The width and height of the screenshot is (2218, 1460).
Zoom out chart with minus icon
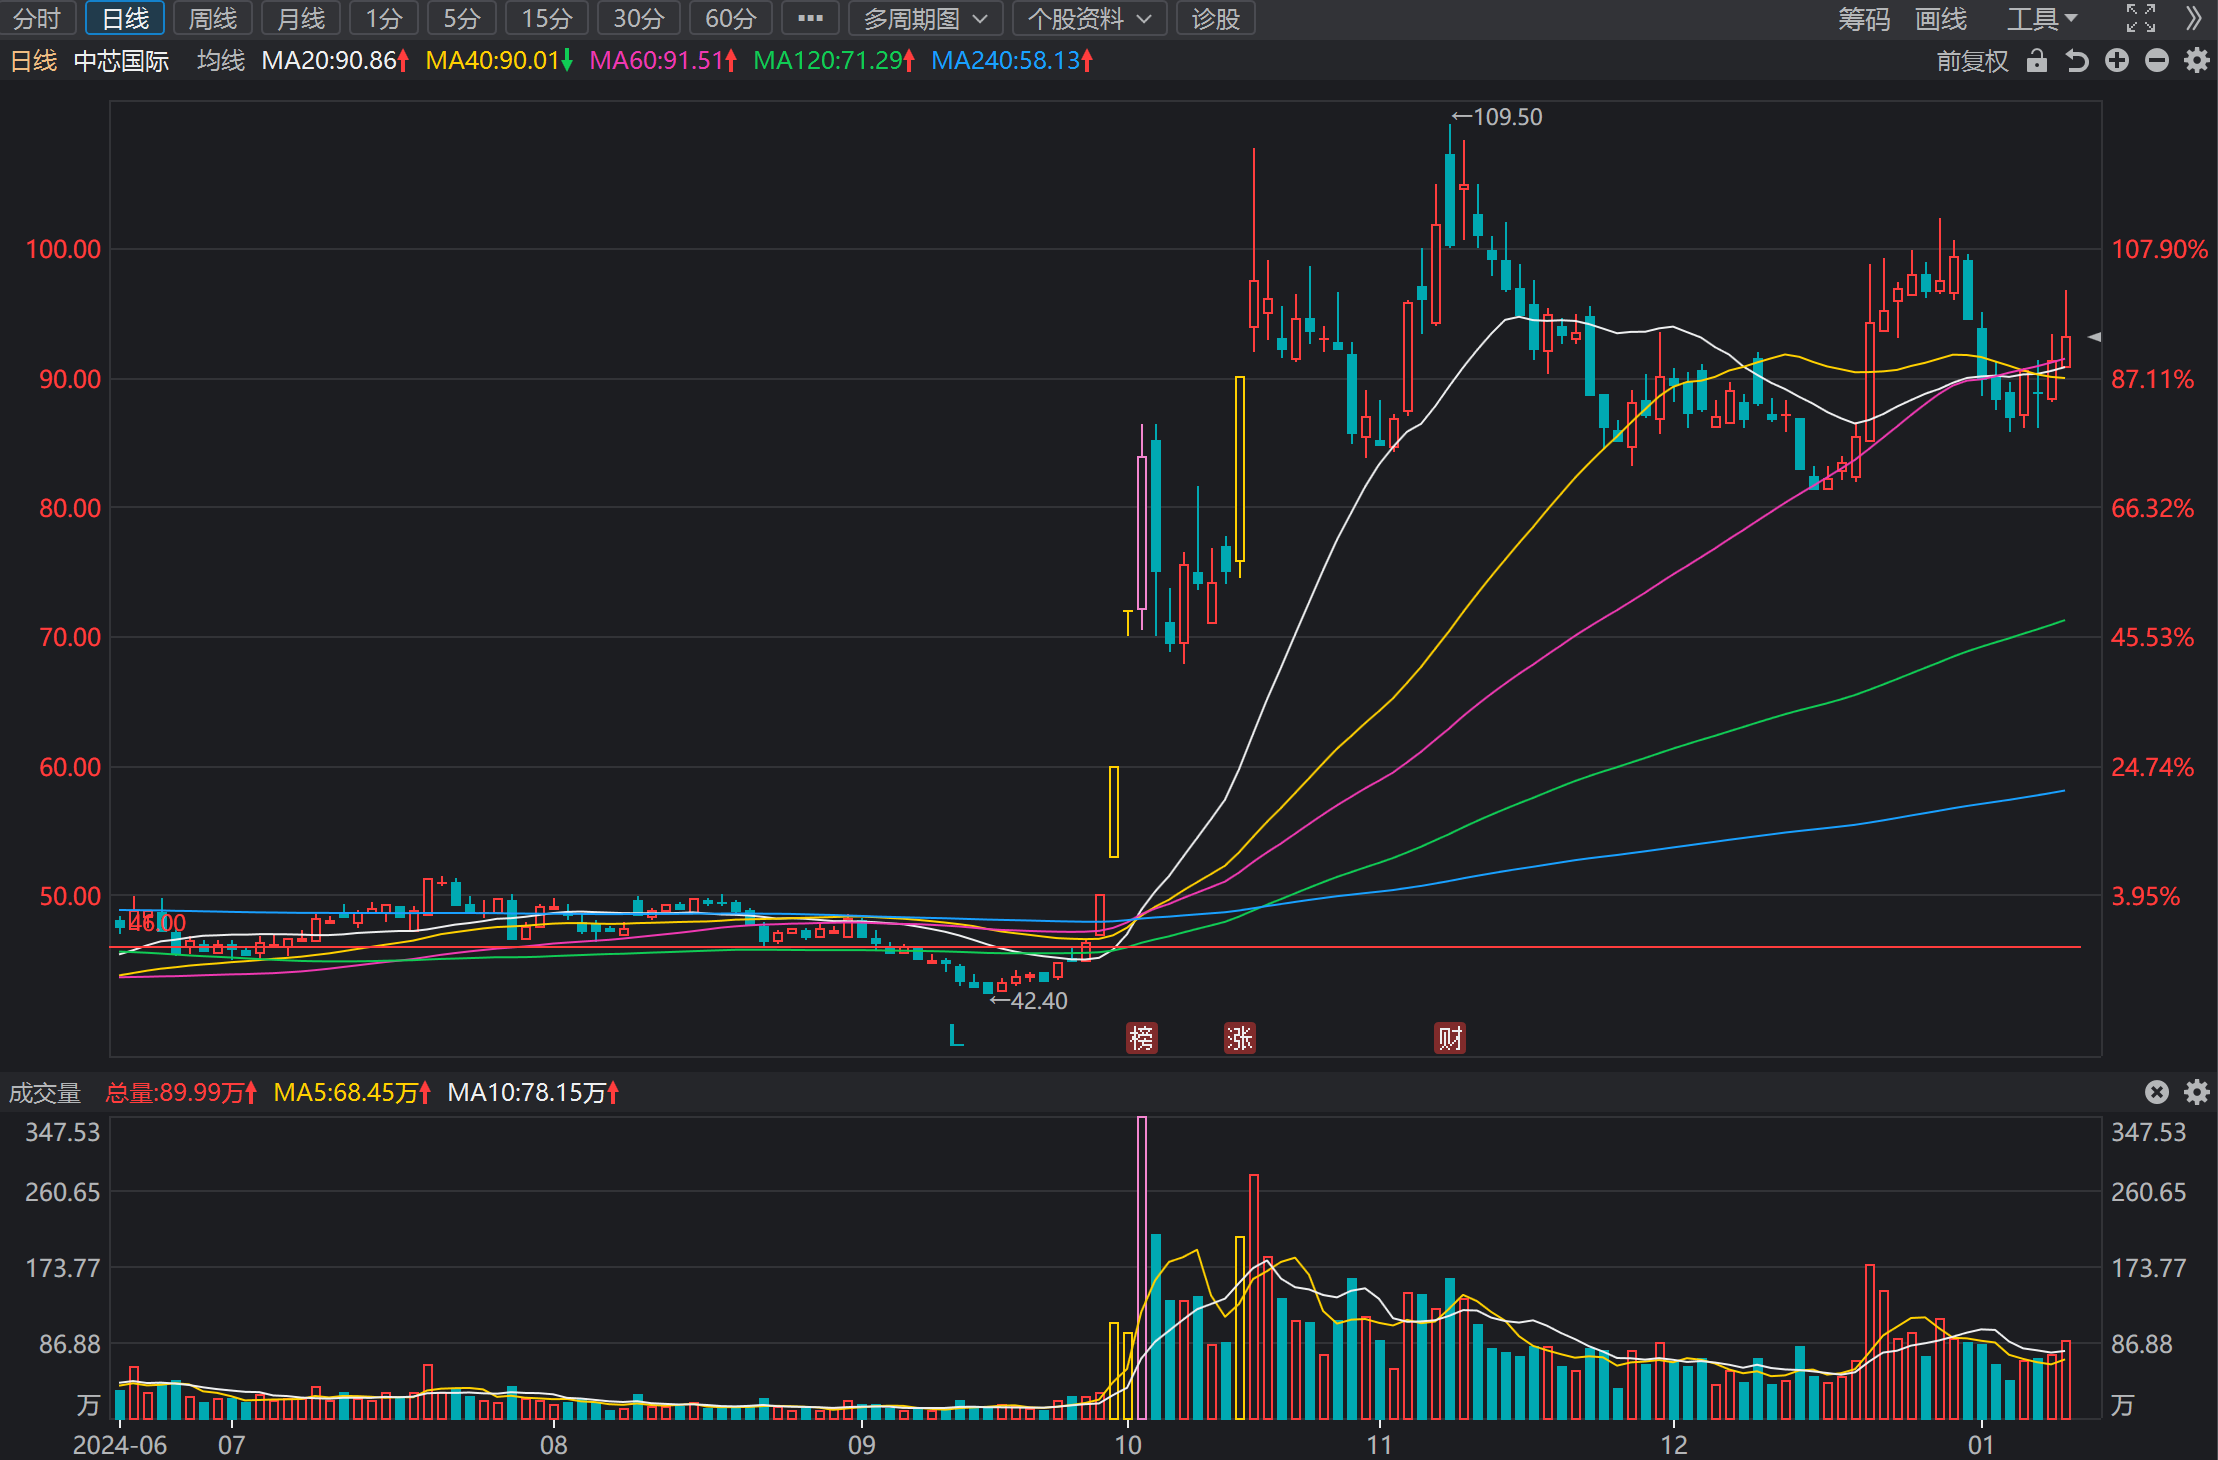pos(2157,61)
